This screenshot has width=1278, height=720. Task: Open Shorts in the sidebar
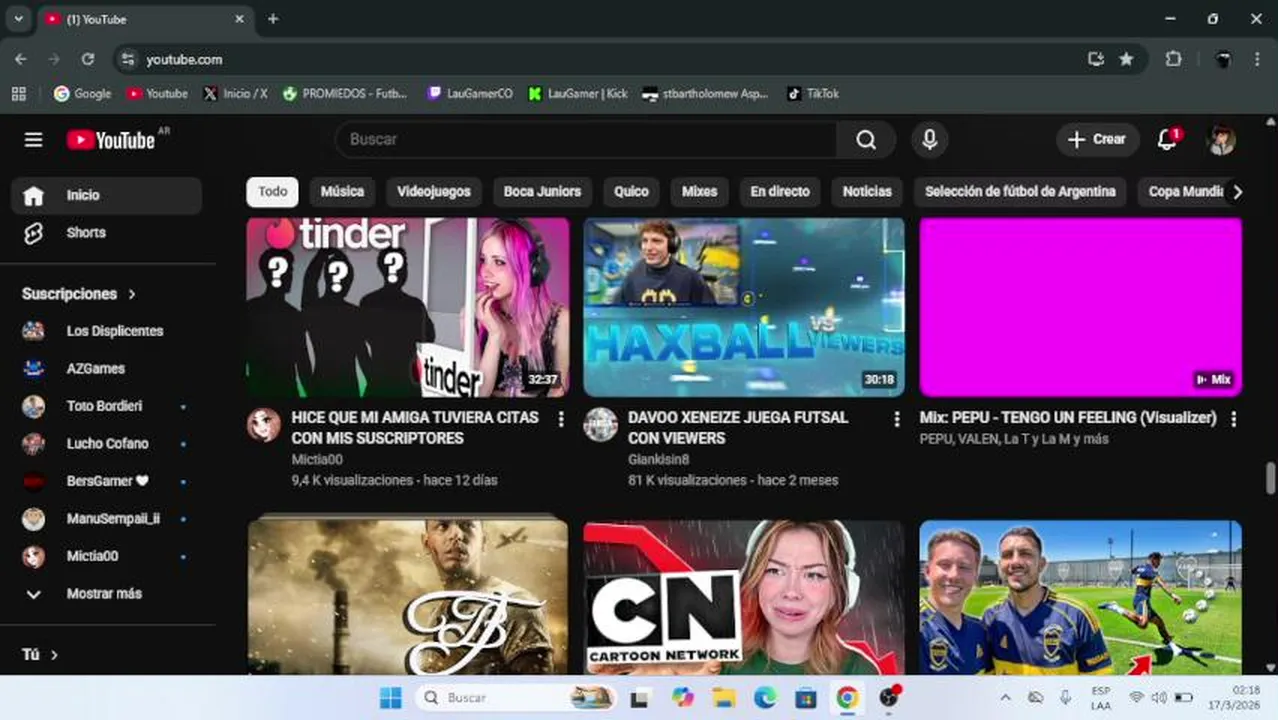point(106,232)
